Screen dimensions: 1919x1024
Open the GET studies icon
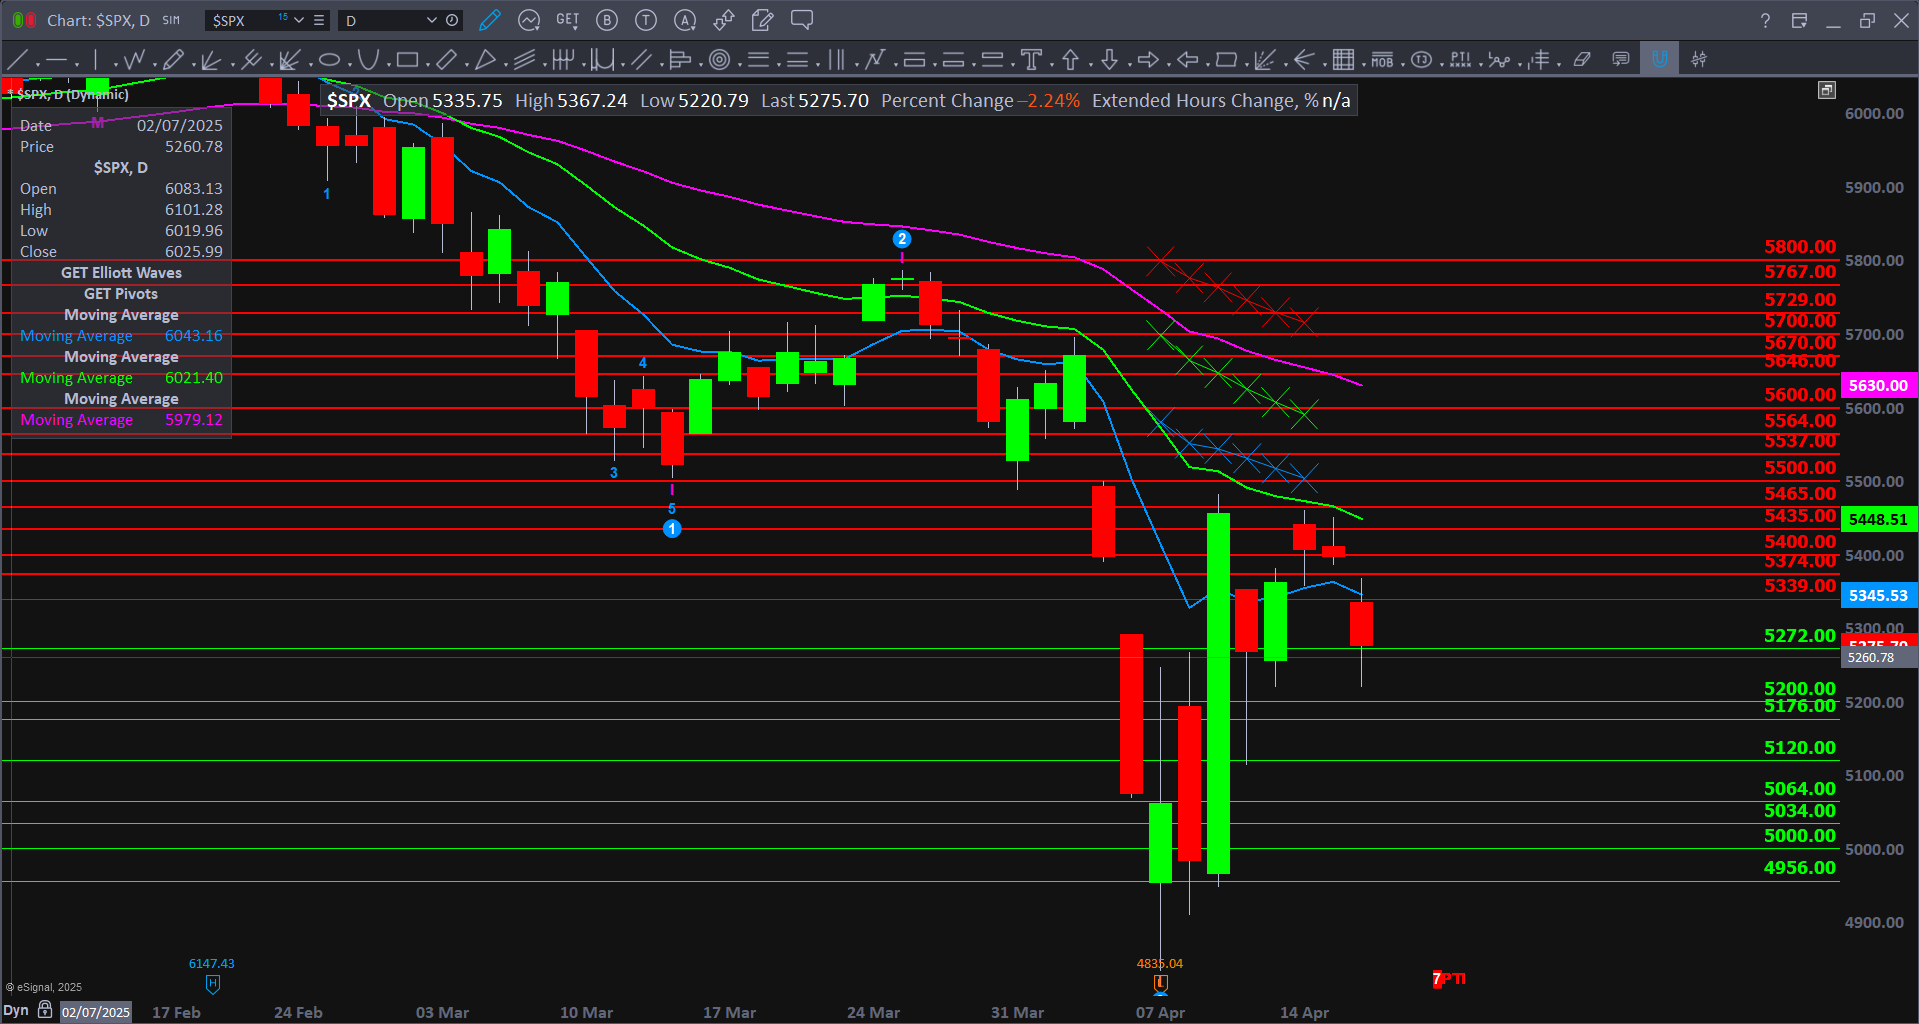(567, 20)
